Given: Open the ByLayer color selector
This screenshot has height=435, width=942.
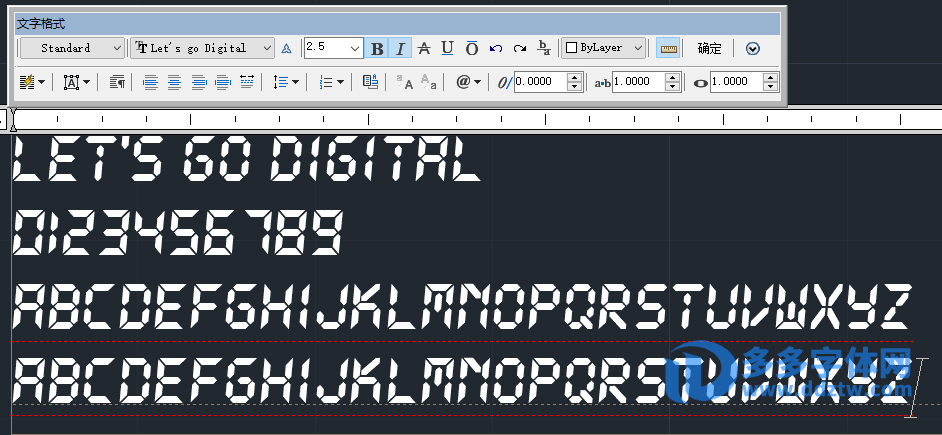Looking at the screenshot, I should (603, 48).
